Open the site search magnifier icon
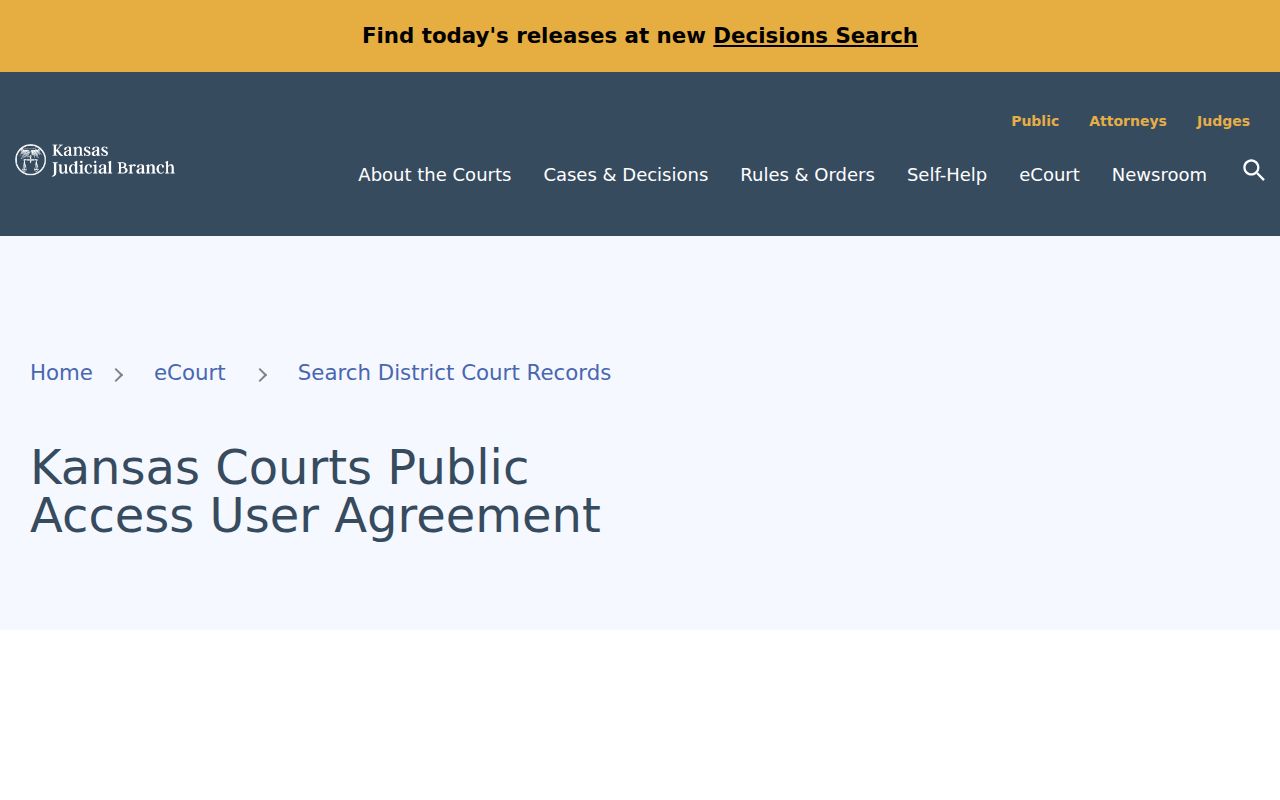 (x=1253, y=170)
